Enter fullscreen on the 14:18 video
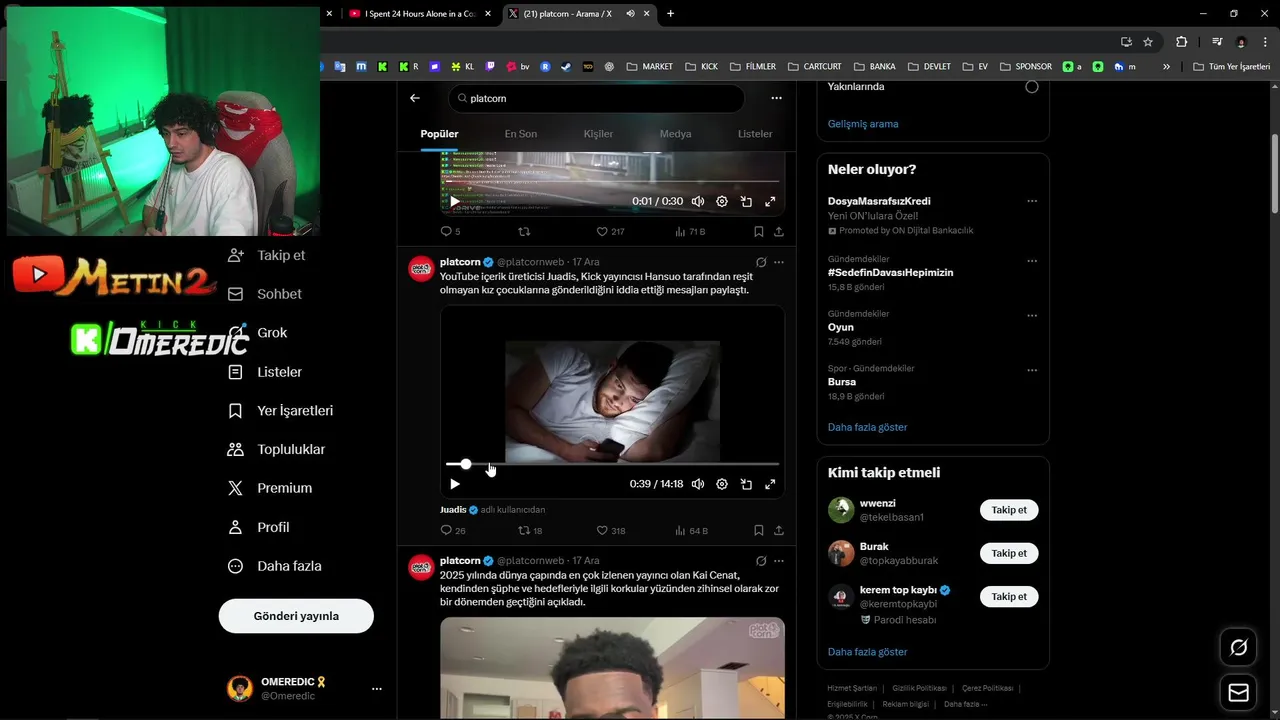Image resolution: width=1280 pixels, height=720 pixels. (770, 484)
